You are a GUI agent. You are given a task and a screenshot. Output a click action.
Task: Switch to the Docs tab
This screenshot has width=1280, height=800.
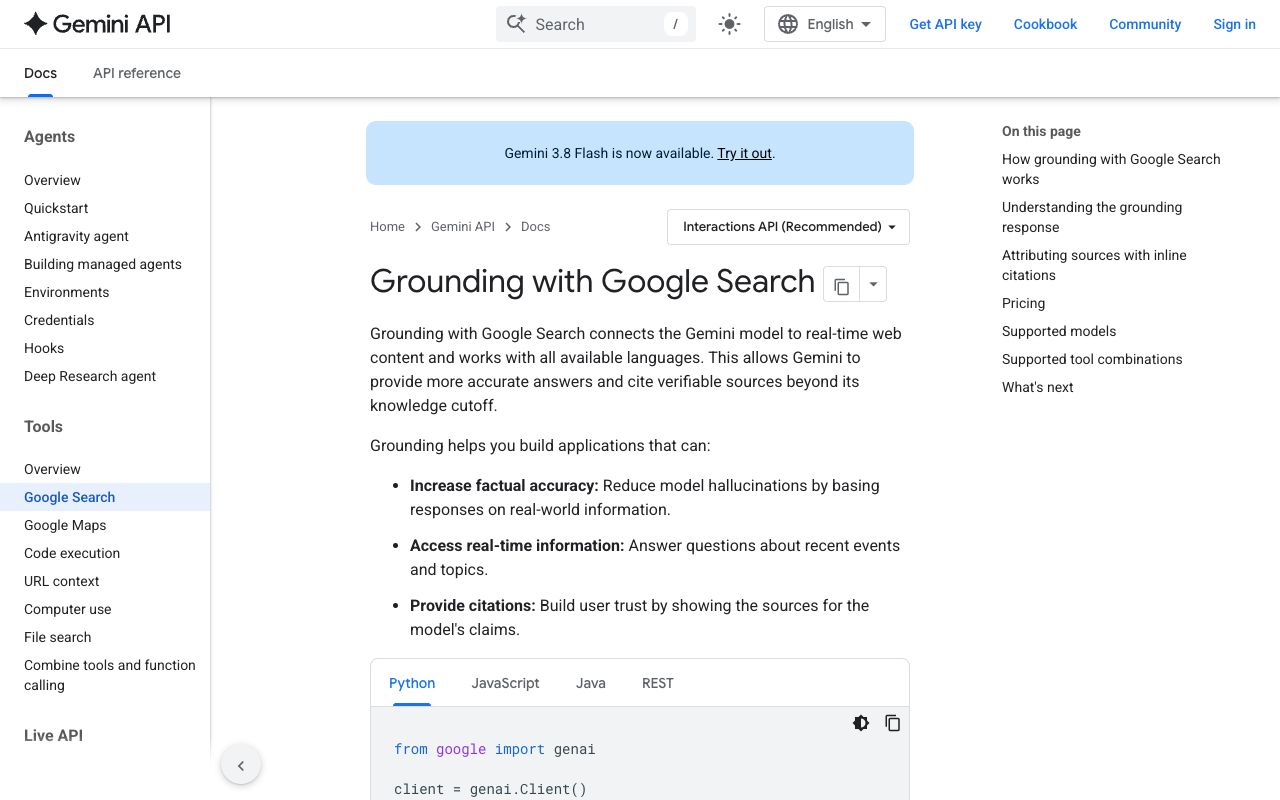click(40, 73)
